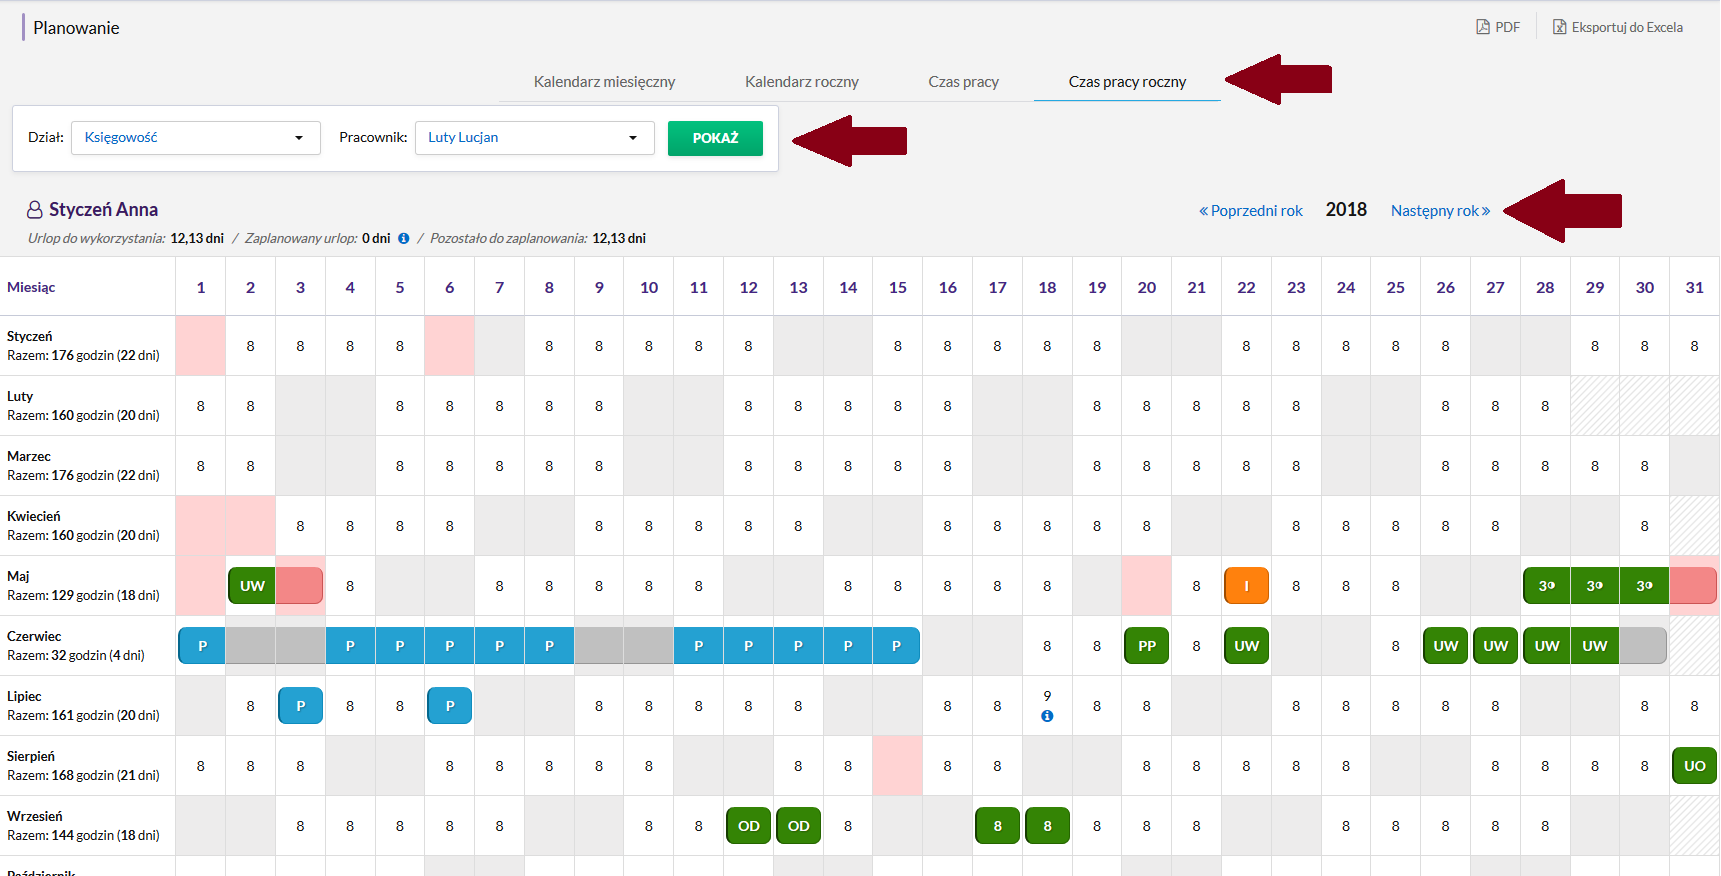Click the year label 2018

[1346, 210]
